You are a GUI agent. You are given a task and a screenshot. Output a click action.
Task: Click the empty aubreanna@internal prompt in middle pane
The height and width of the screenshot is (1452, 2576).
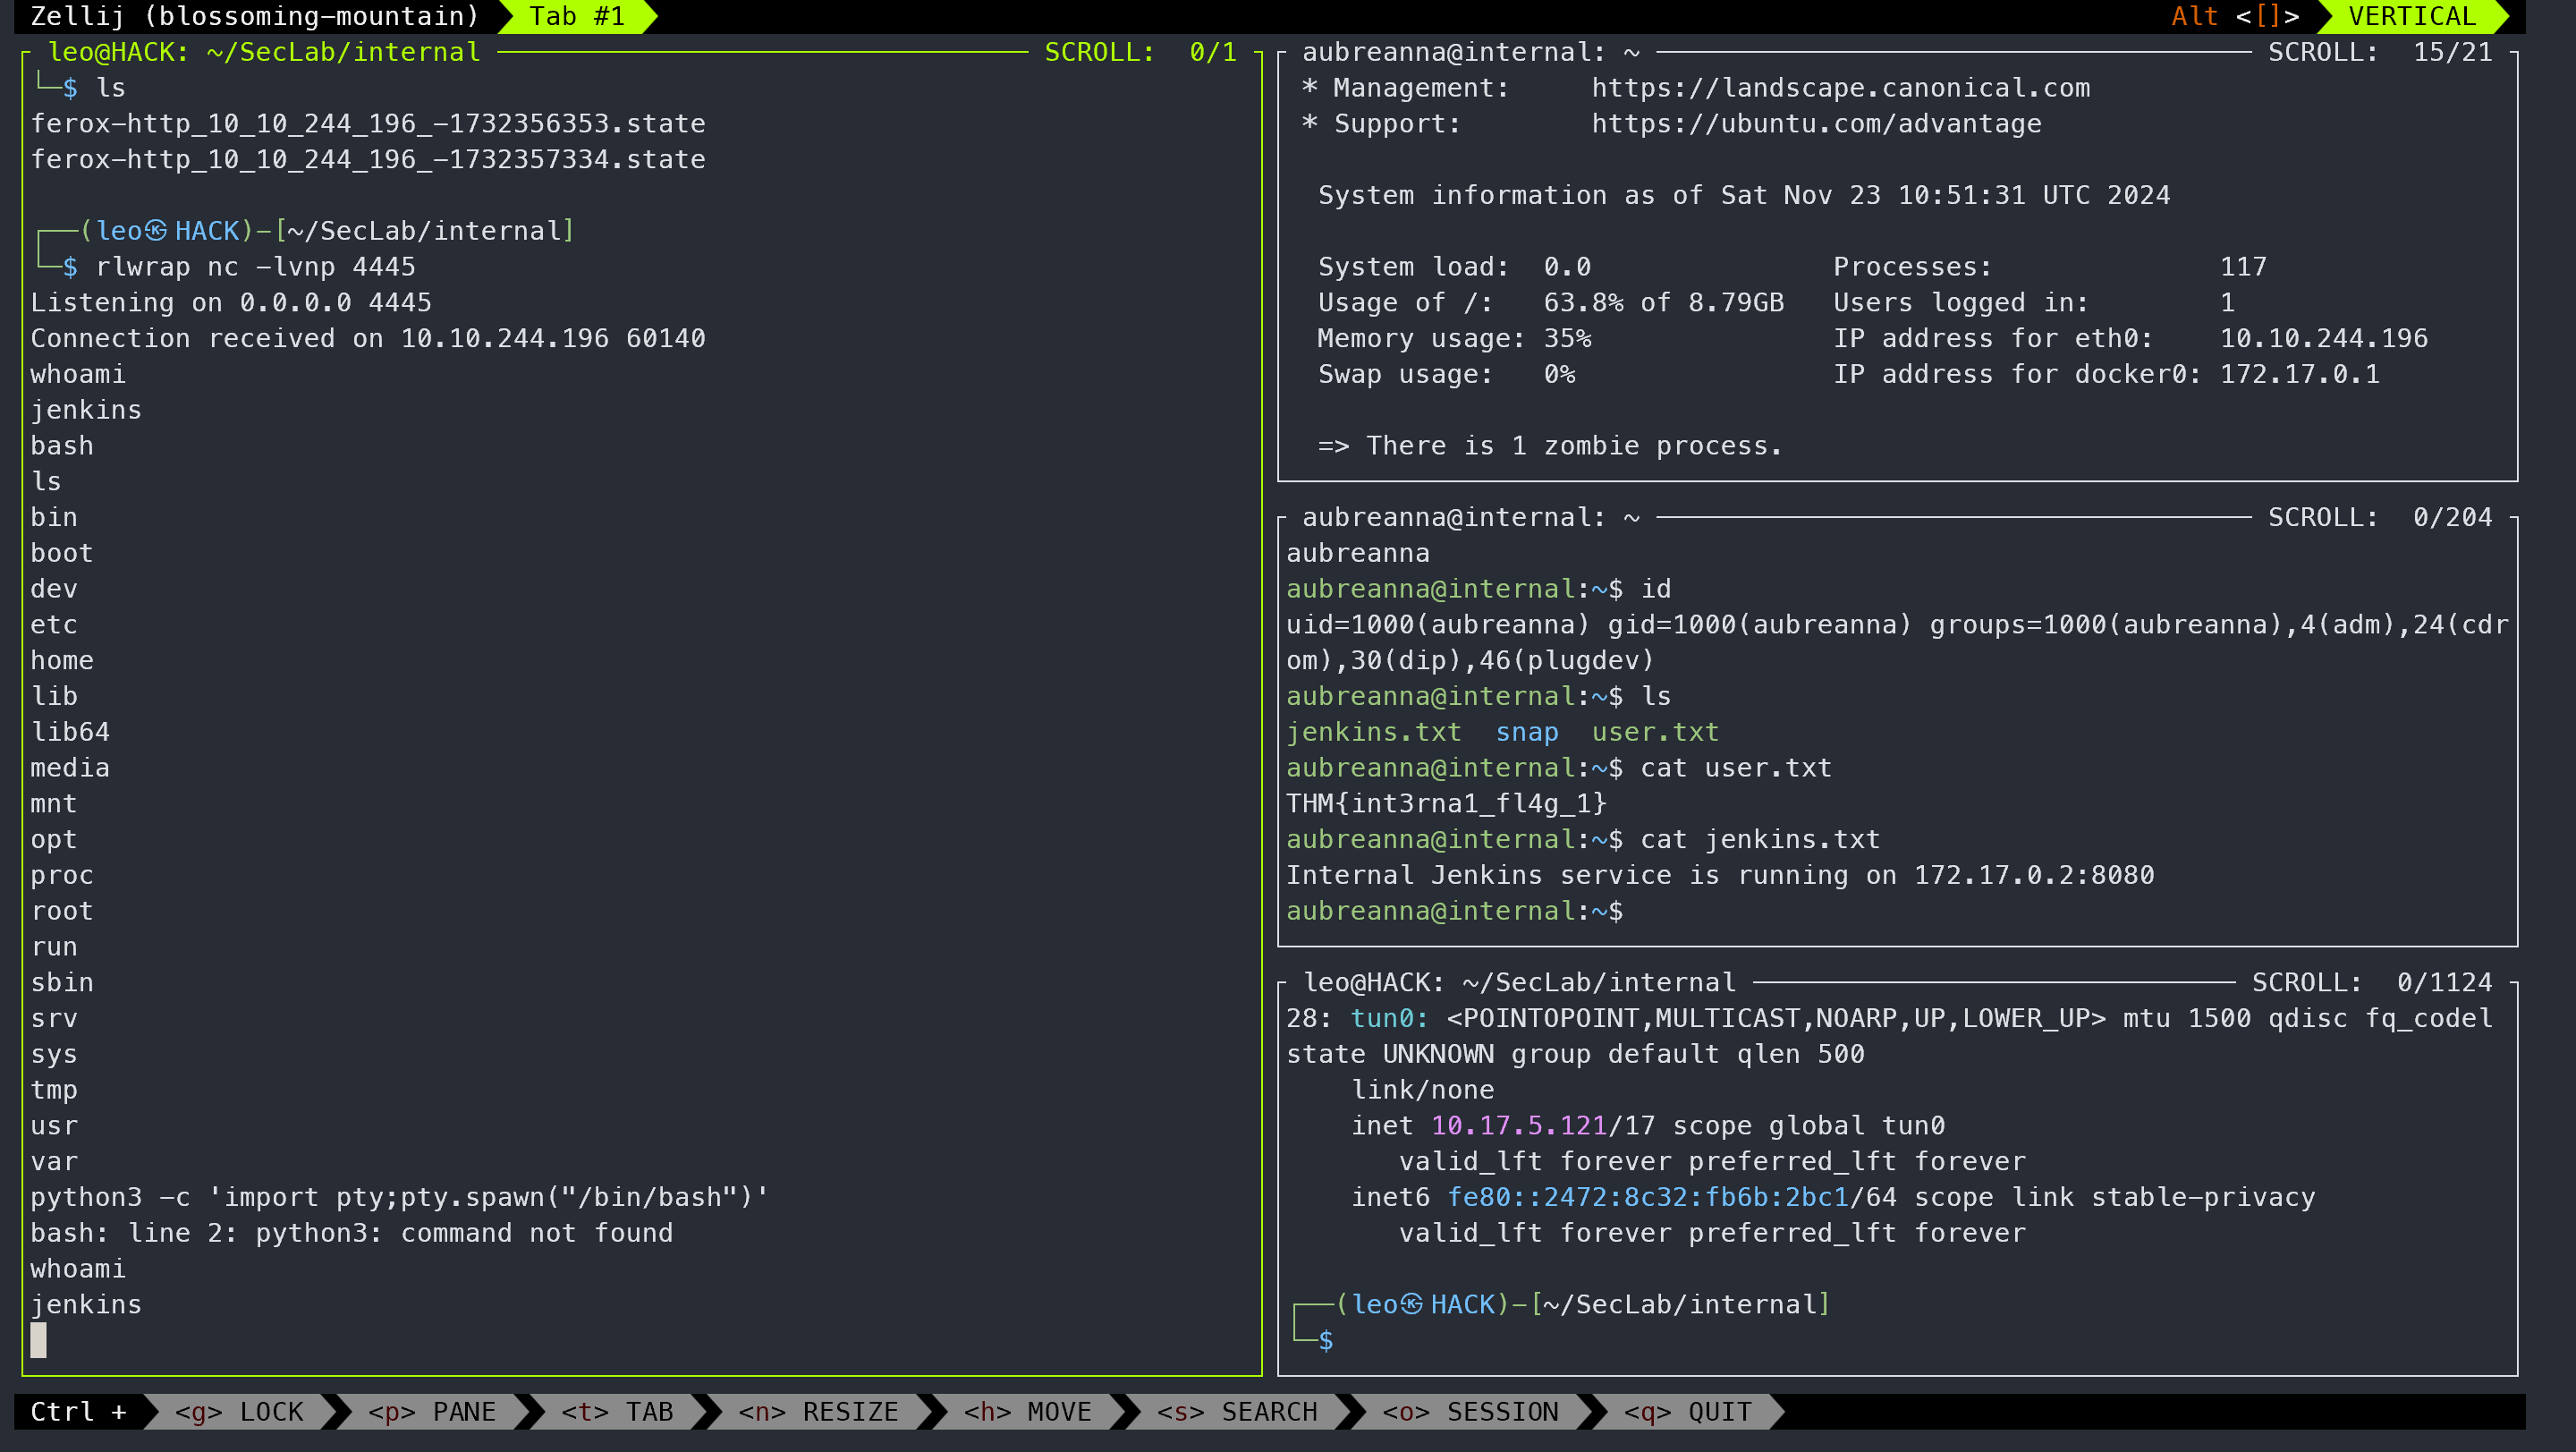[x=1454, y=911]
